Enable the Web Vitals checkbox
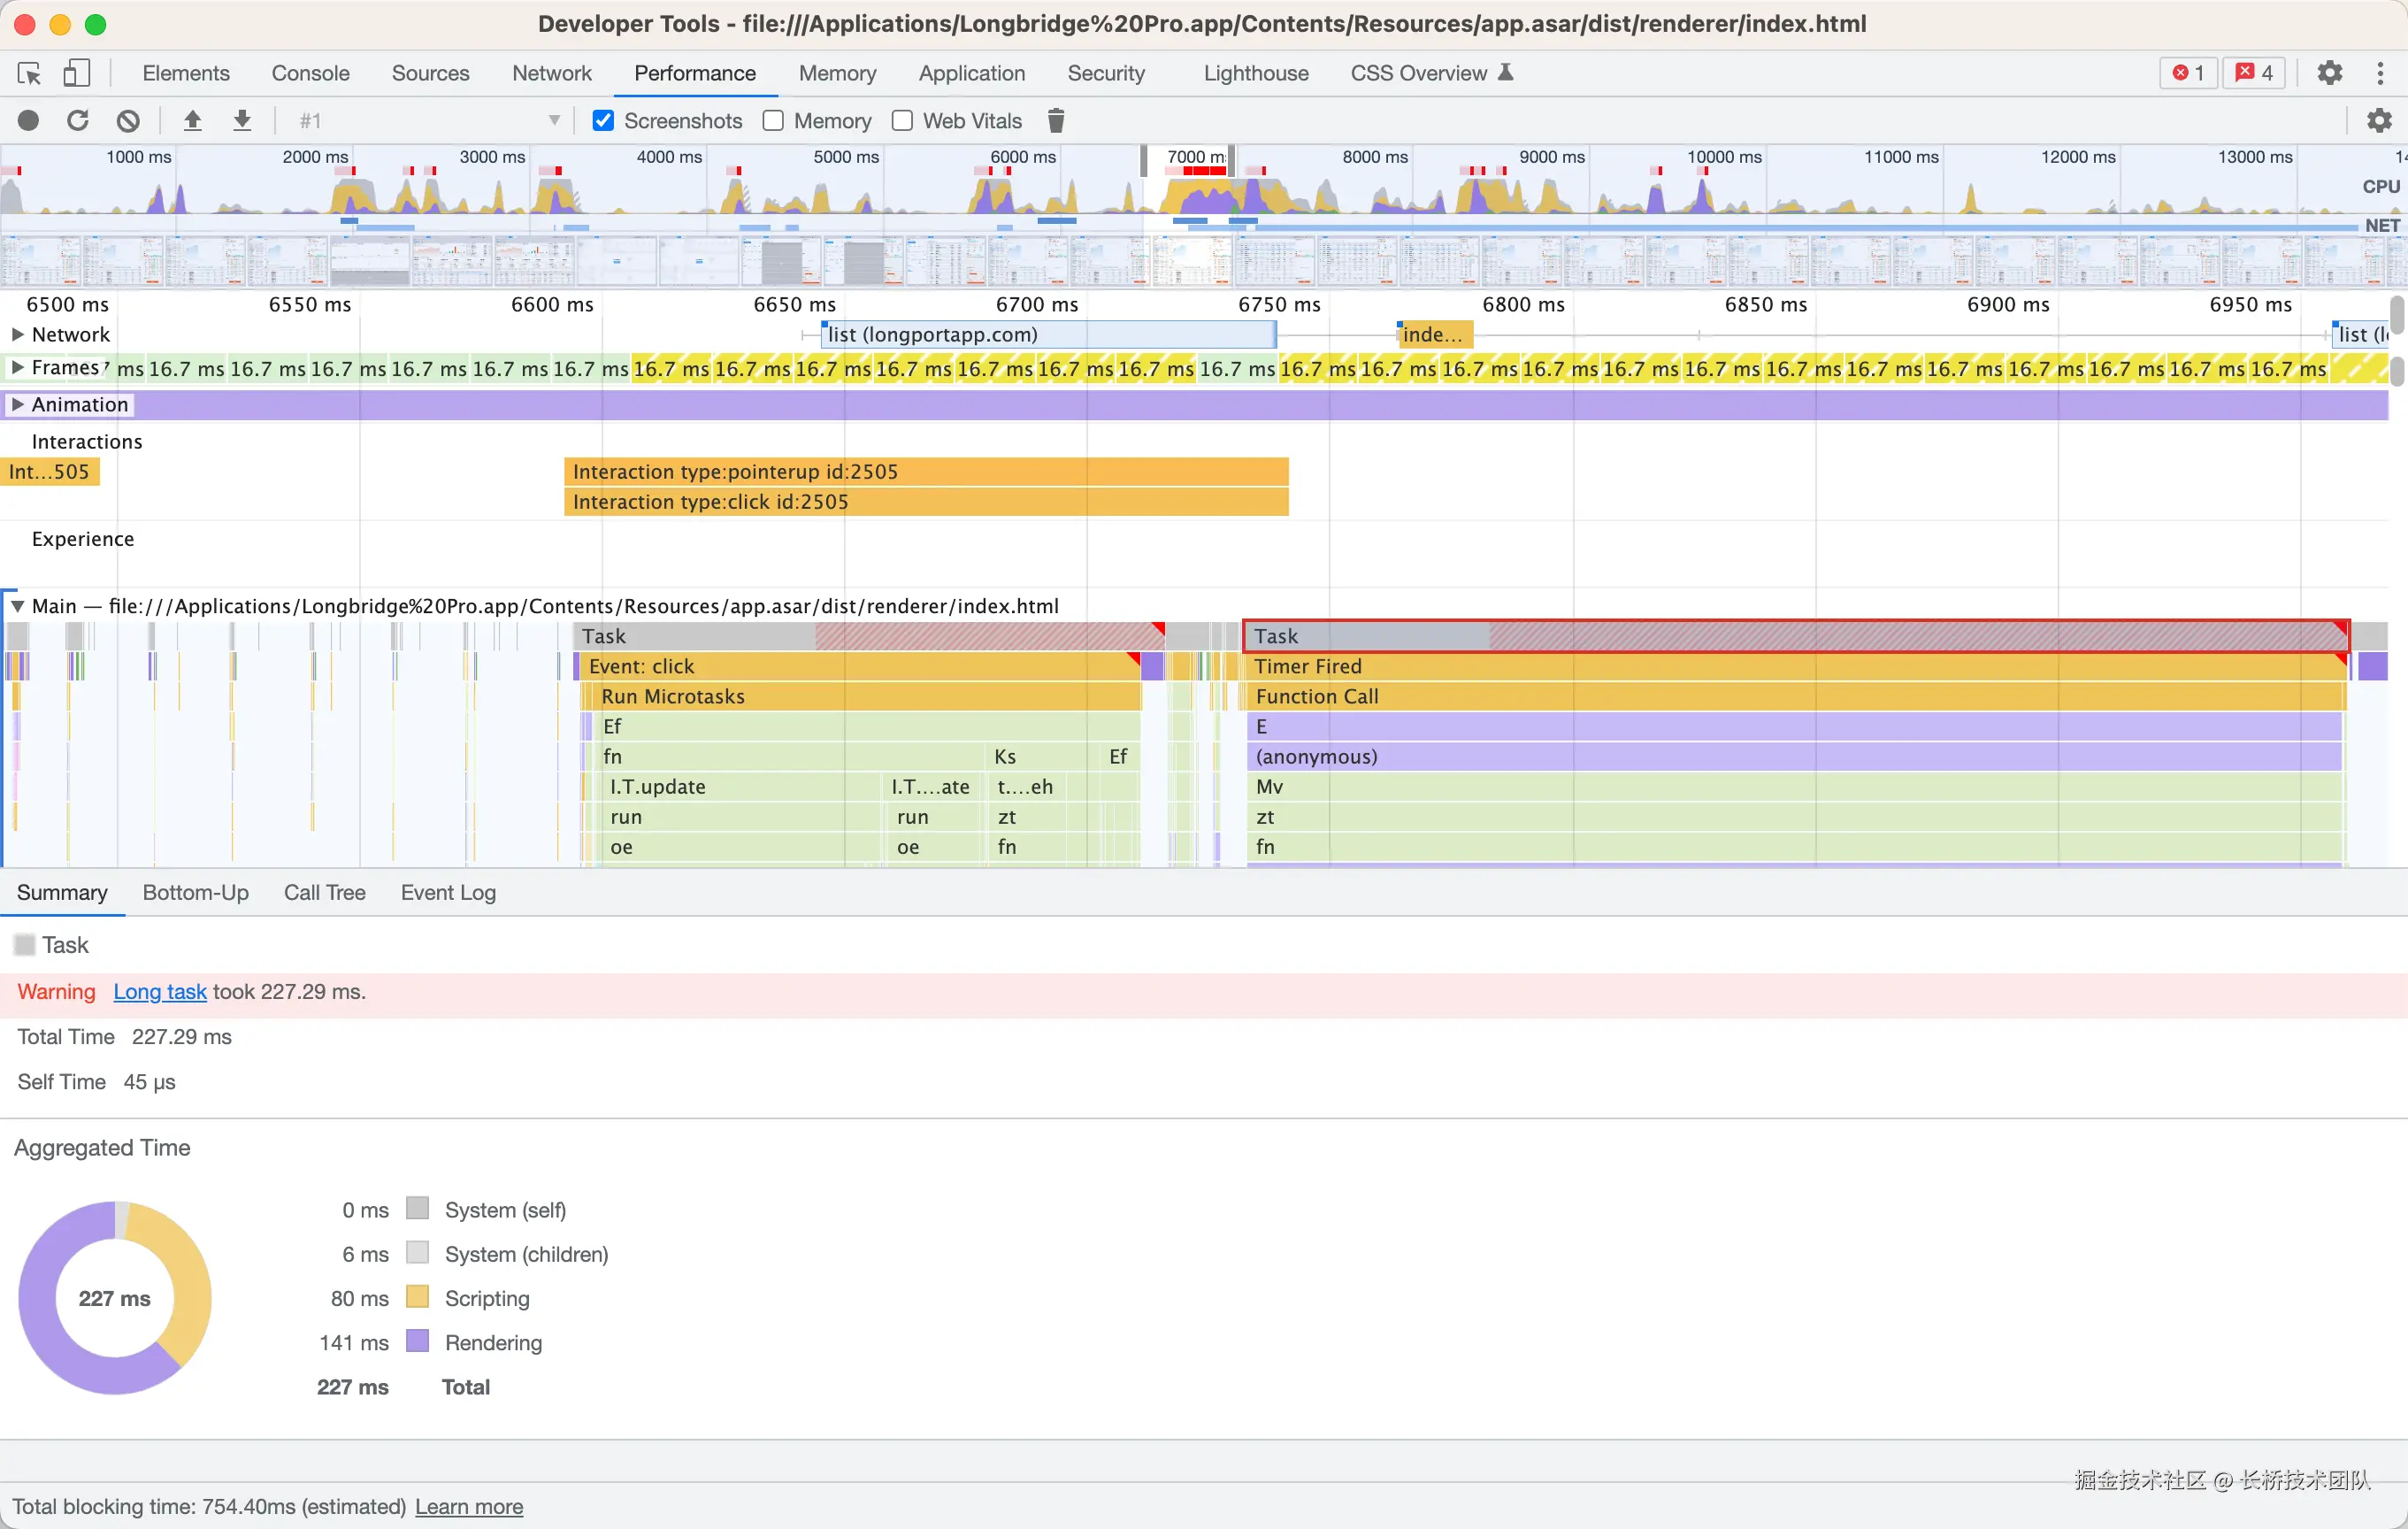 [902, 121]
